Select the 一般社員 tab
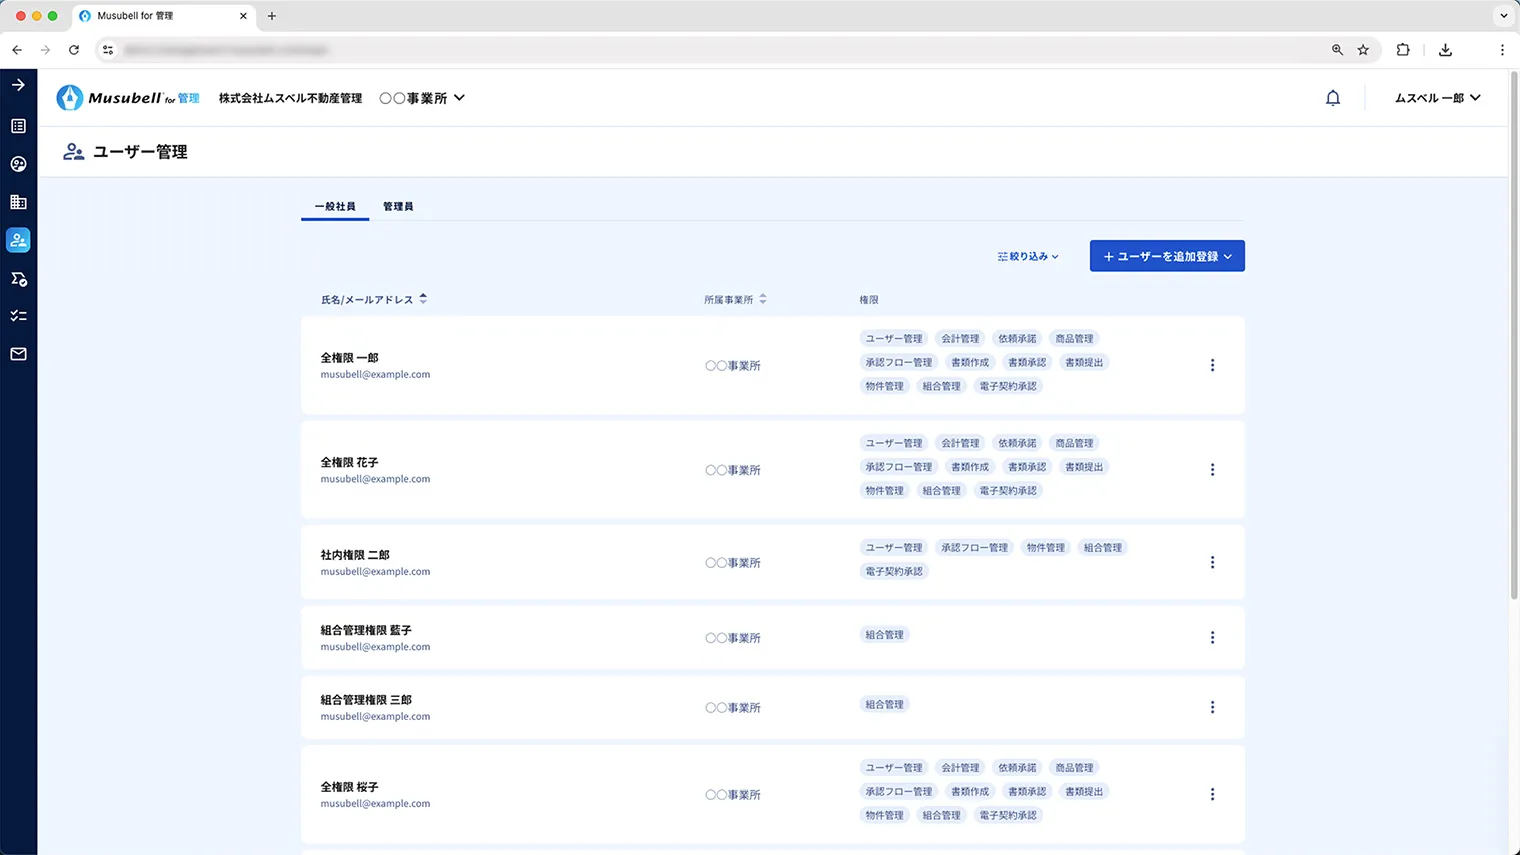1520x855 pixels. 334,206
